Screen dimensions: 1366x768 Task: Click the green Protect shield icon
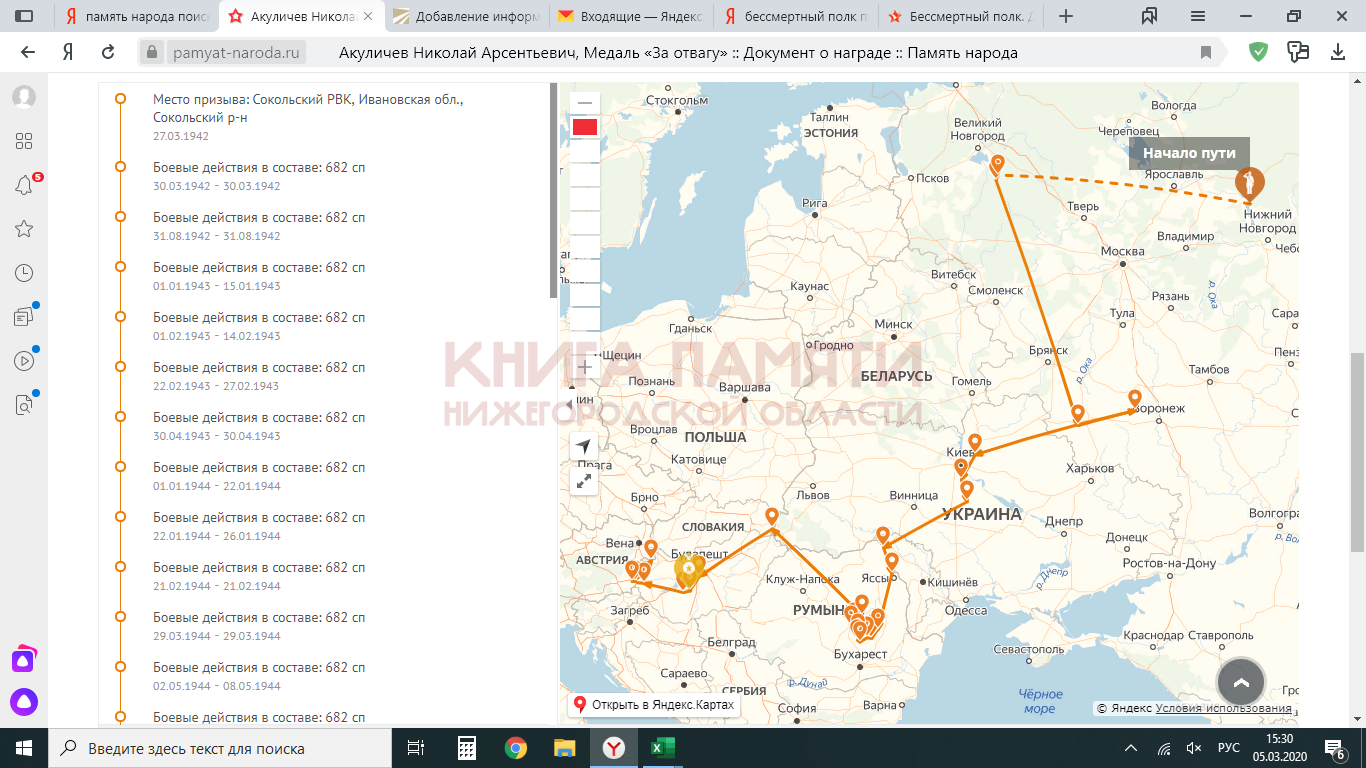tap(1258, 52)
